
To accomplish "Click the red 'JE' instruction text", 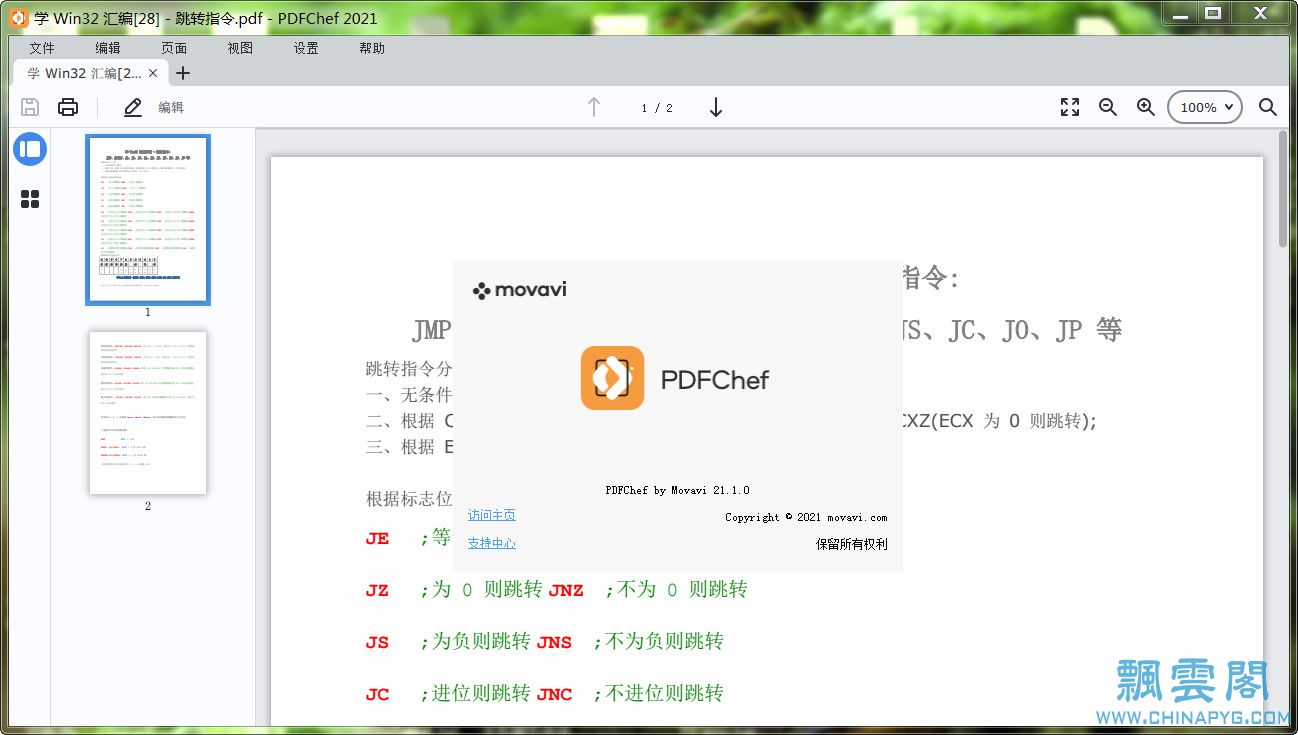I will coord(377,539).
